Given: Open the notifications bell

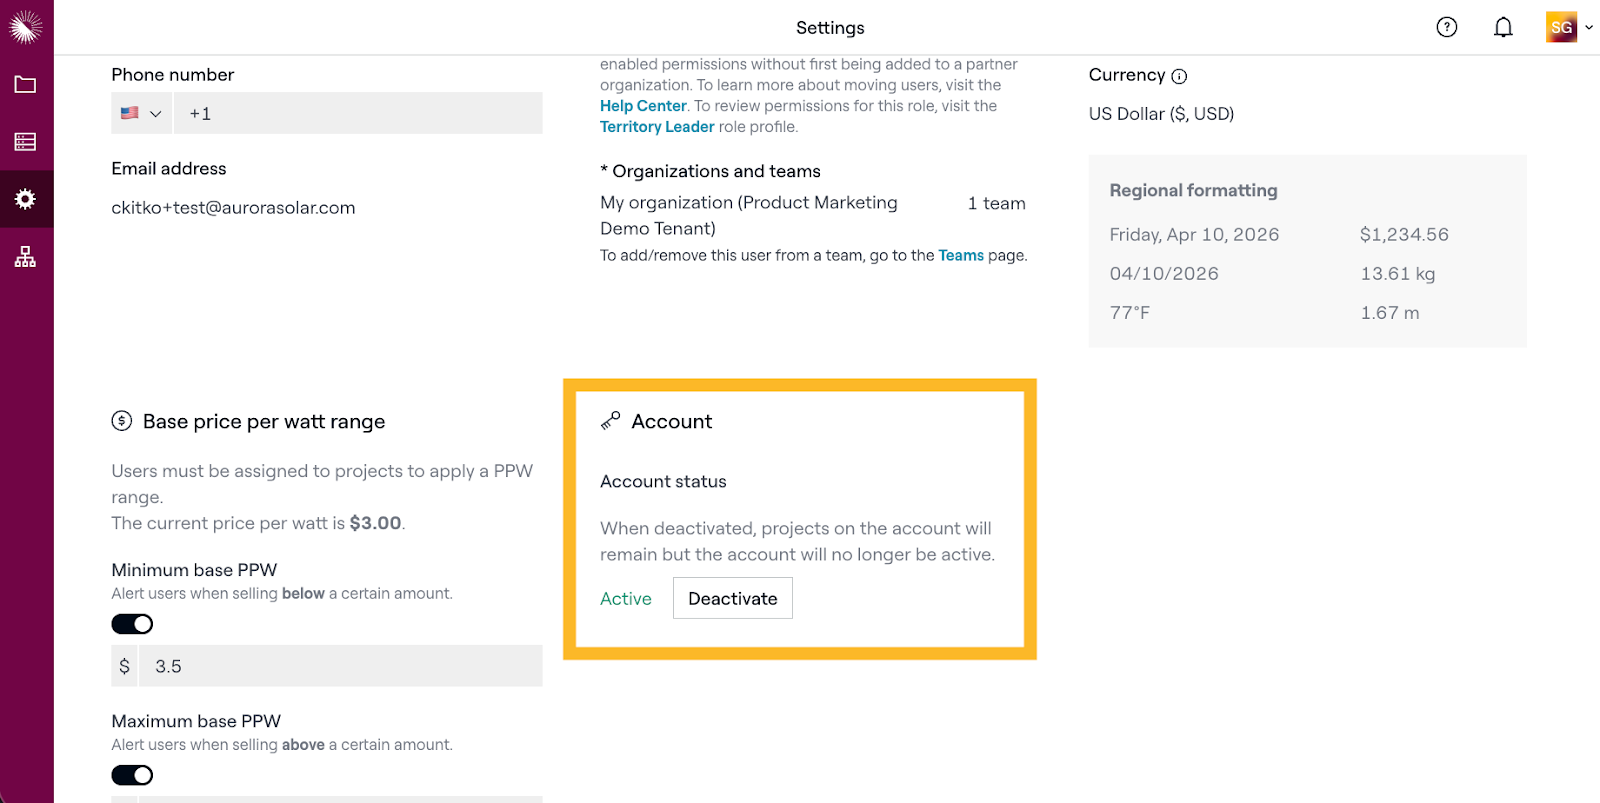Looking at the screenshot, I should coord(1503,27).
